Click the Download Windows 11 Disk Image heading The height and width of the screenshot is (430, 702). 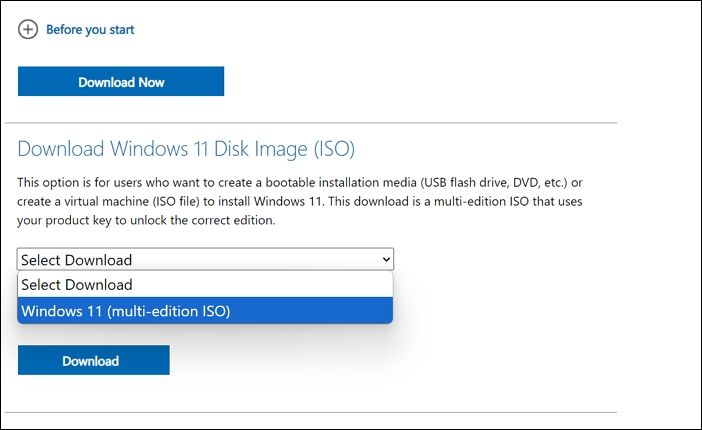(x=186, y=149)
